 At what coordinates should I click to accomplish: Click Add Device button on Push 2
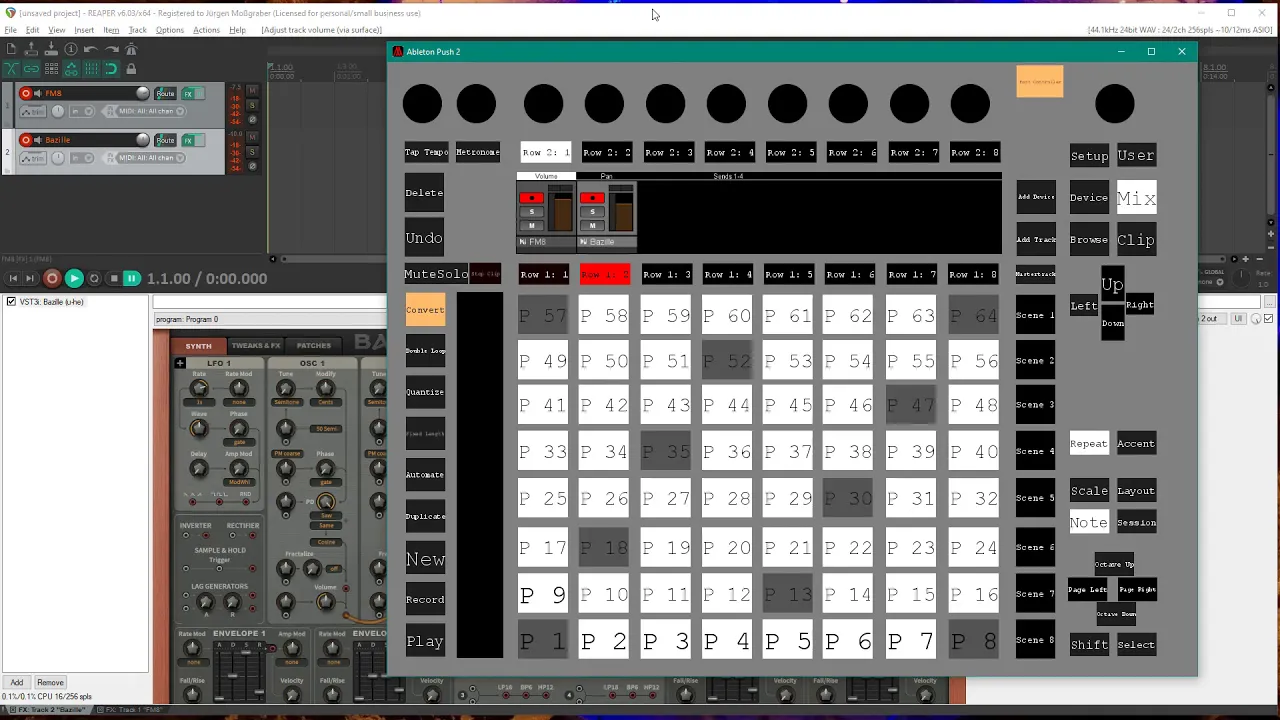1036,197
